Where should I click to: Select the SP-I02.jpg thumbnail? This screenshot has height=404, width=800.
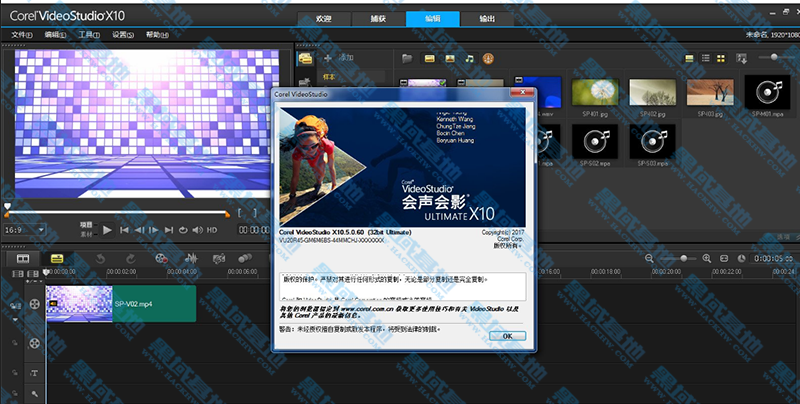pyautogui.click(x=653, y=92)
